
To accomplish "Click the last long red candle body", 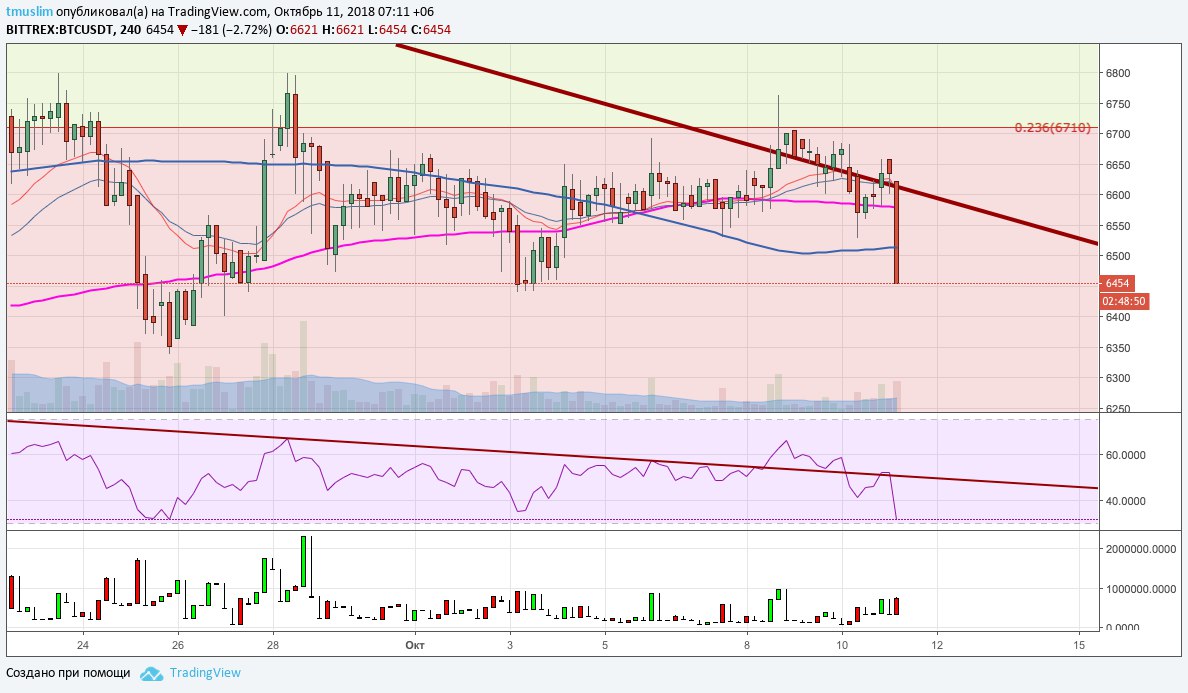I will 896,233.
